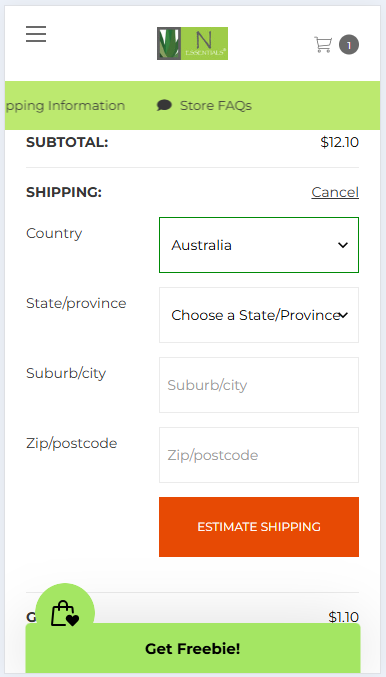Viewport: 386px width, 677px height.
Task: Click the Country field label
Action: [x=54, y=233]
